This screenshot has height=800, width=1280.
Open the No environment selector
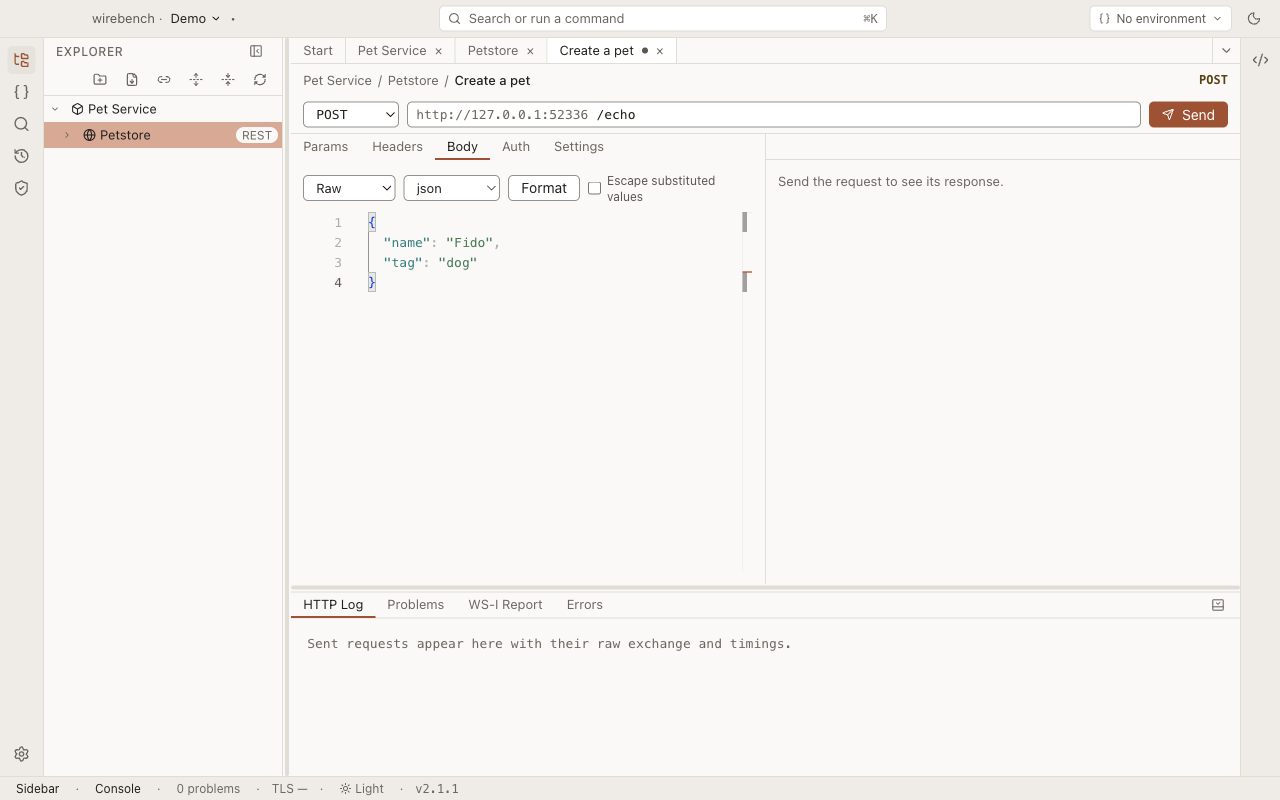point(1160,18)
